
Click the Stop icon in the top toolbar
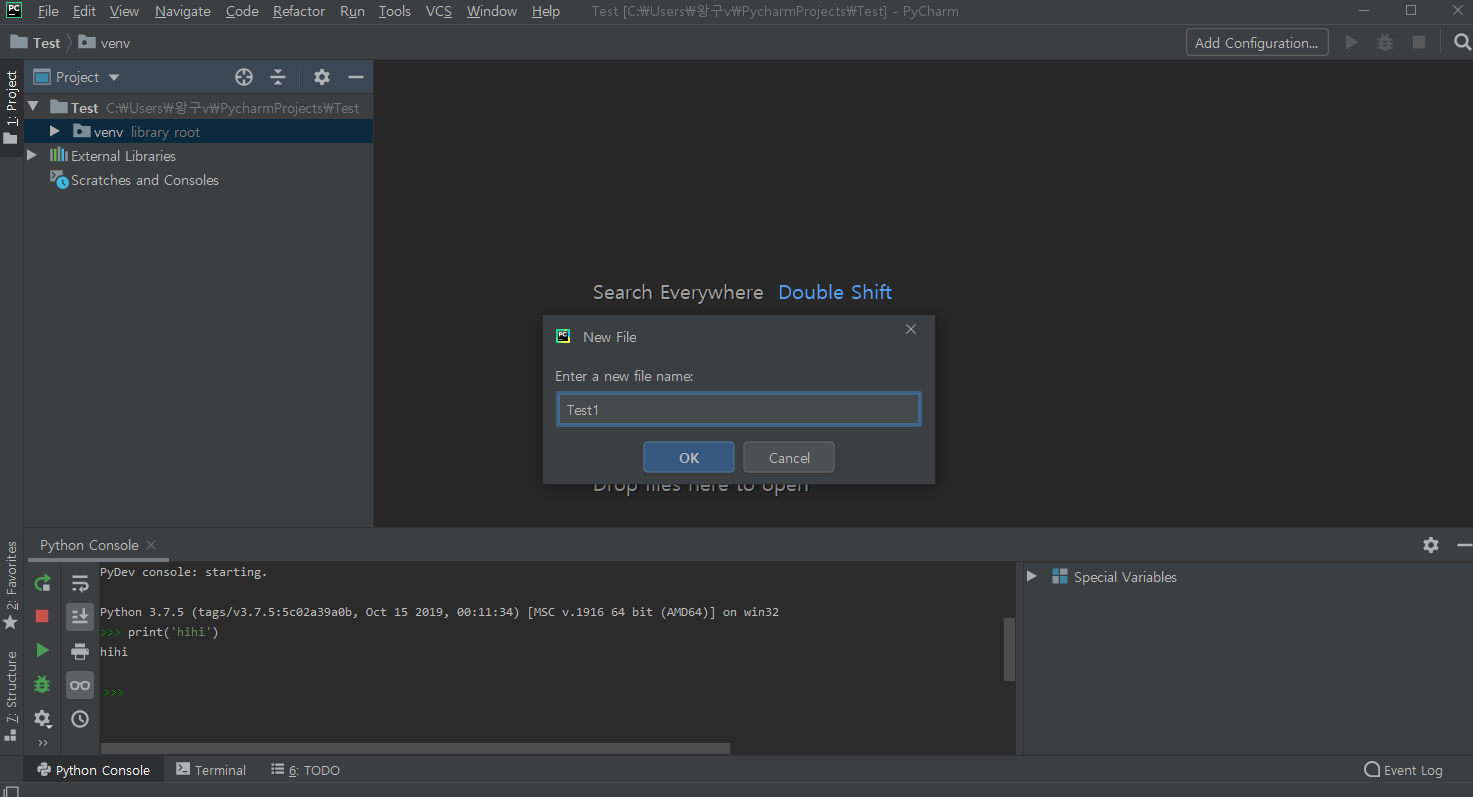[1418, 42]
